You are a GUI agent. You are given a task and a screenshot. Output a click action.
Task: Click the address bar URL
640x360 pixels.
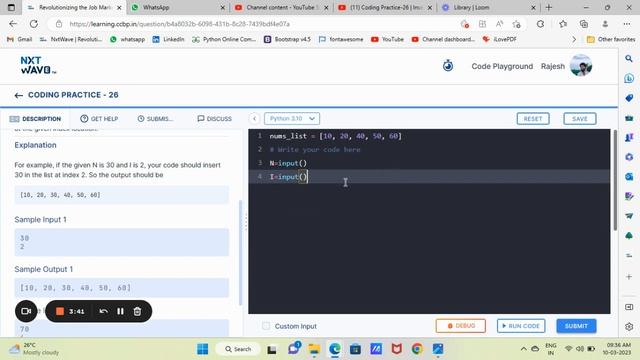pyautogui.click(x=180, y=24)
